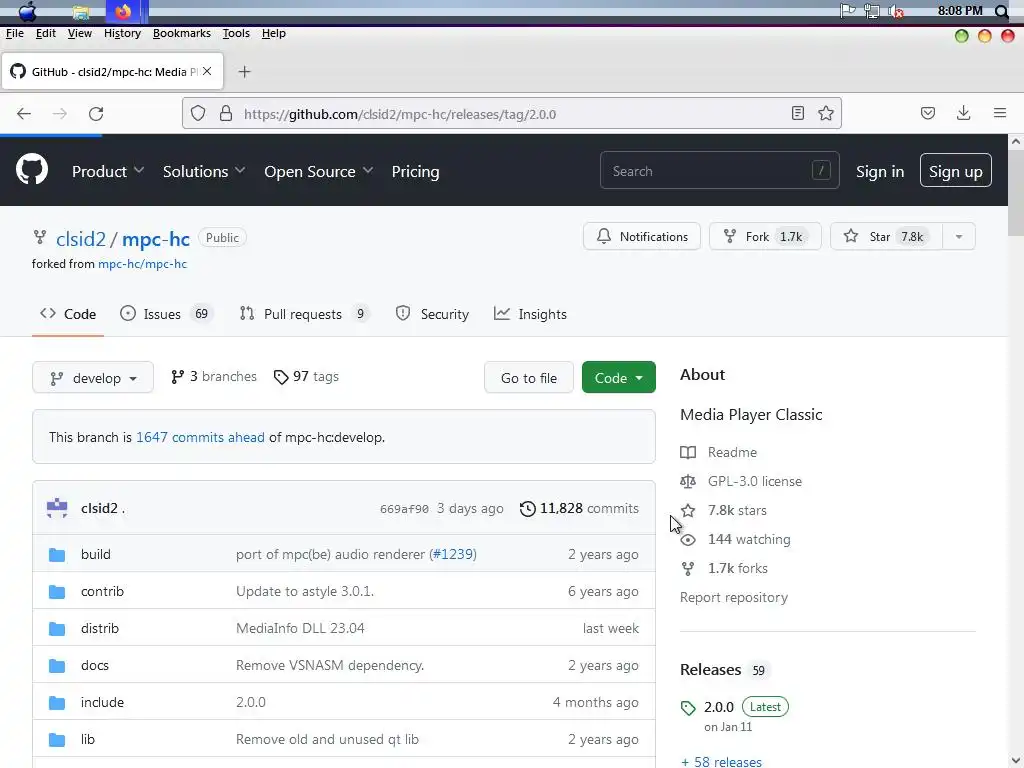Open the 1647 commits ahead link
This screenshot has height=768, width=1024.
pos(200,437)
